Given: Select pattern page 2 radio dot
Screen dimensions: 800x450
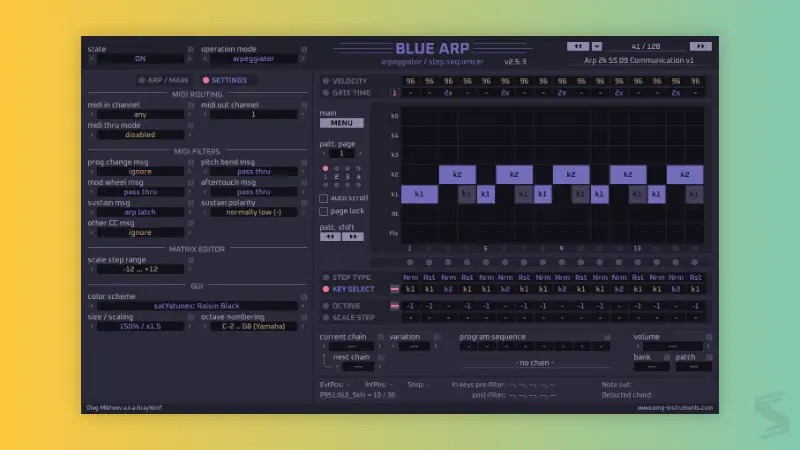Looking at the screenshot, I should click(x=336, y=168).
